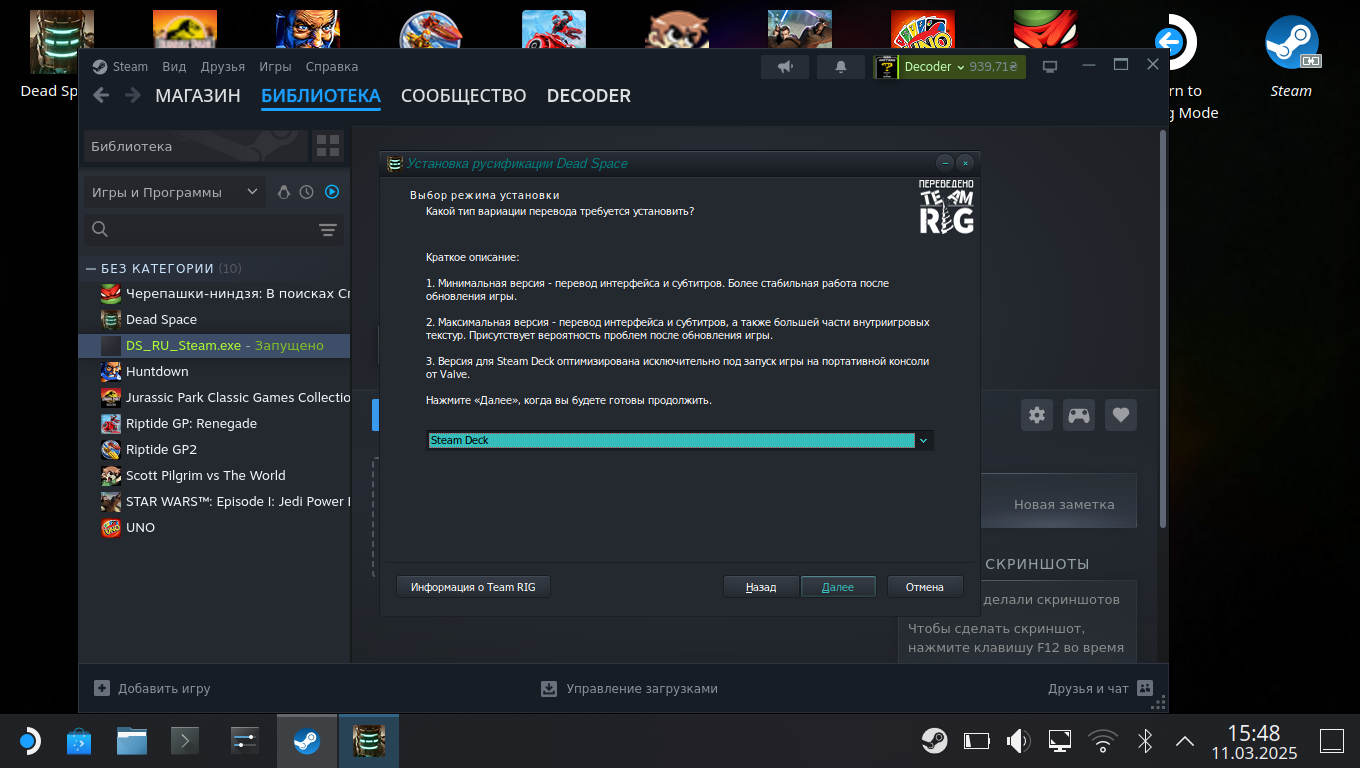Click the Steam icon in system tray

point(935,741)
